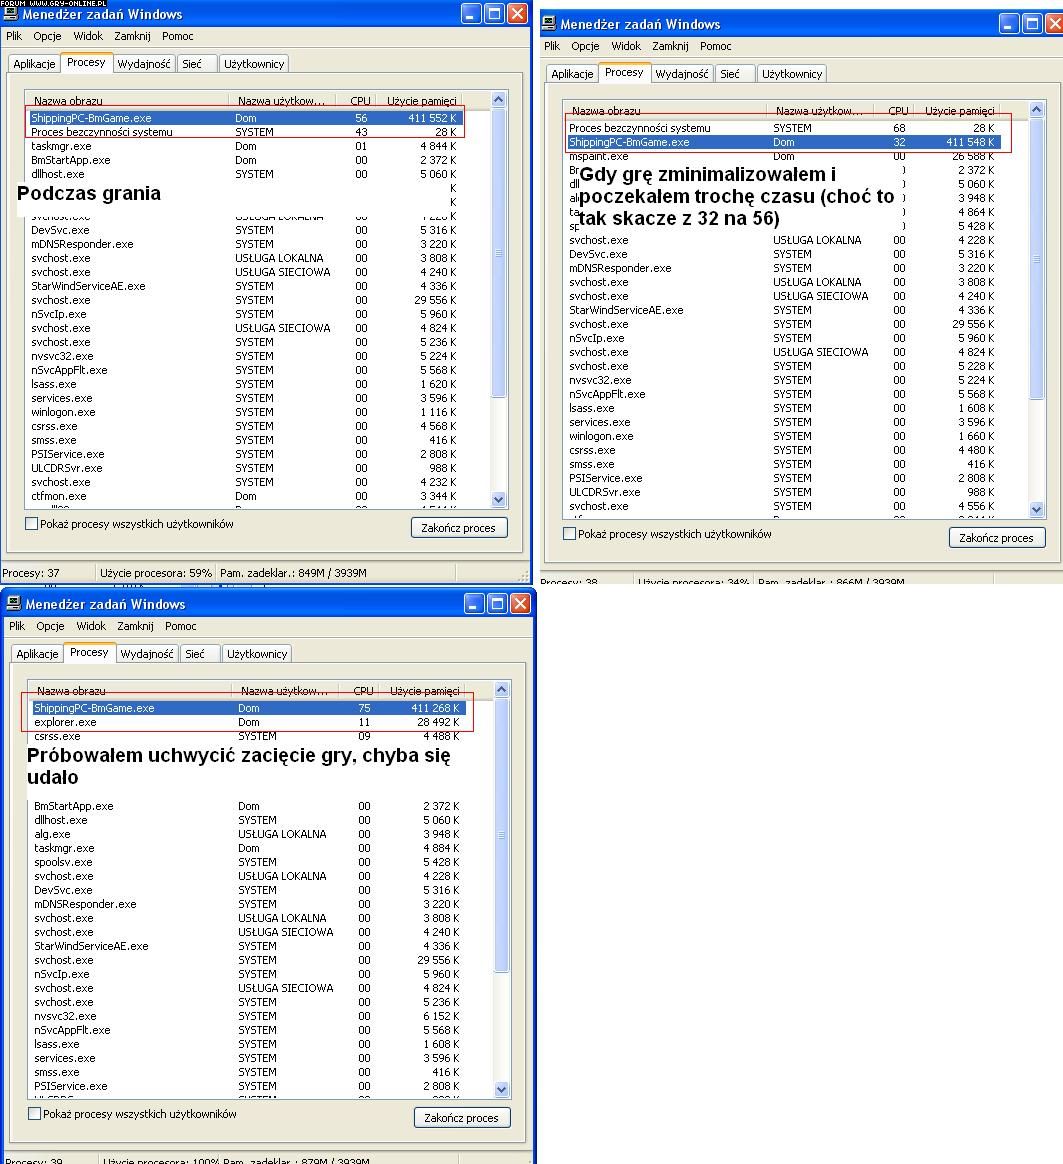Select ShippingPC-BmGame.exe using 411 268 K memory
Image resolution: width=1063 pixels, height=1164 pixels.
coord(248,708)
